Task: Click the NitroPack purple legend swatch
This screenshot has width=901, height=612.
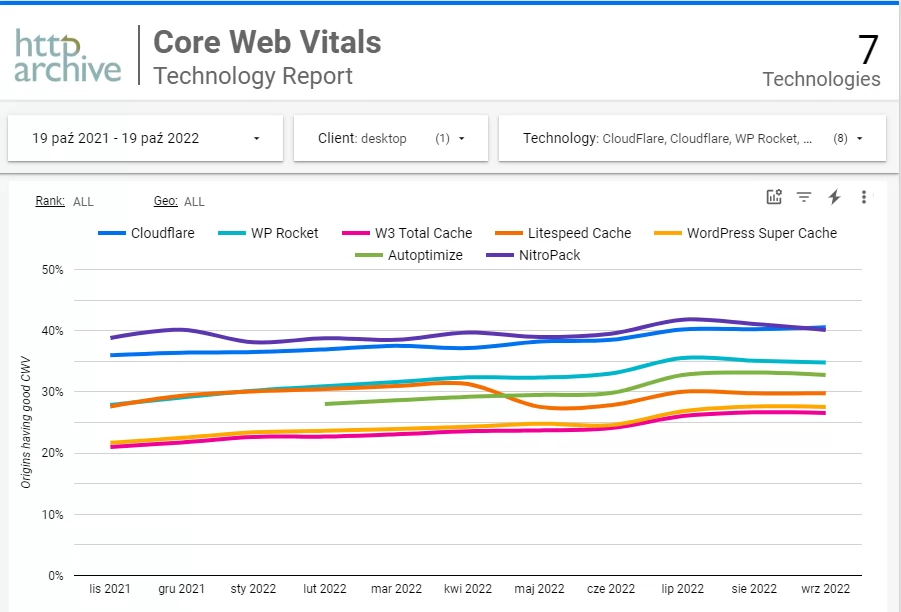Action: pos(500,255)
